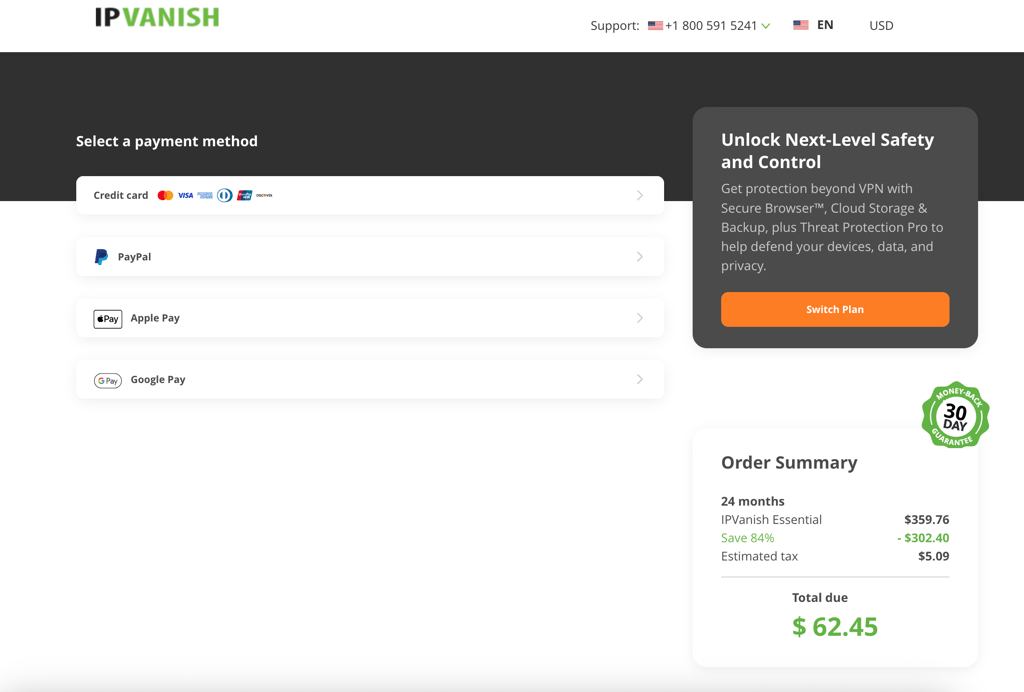The width and height of the screenshot is (1024, 692).
Task: Click the Select a payment method heading
Action: coord(167,141)
